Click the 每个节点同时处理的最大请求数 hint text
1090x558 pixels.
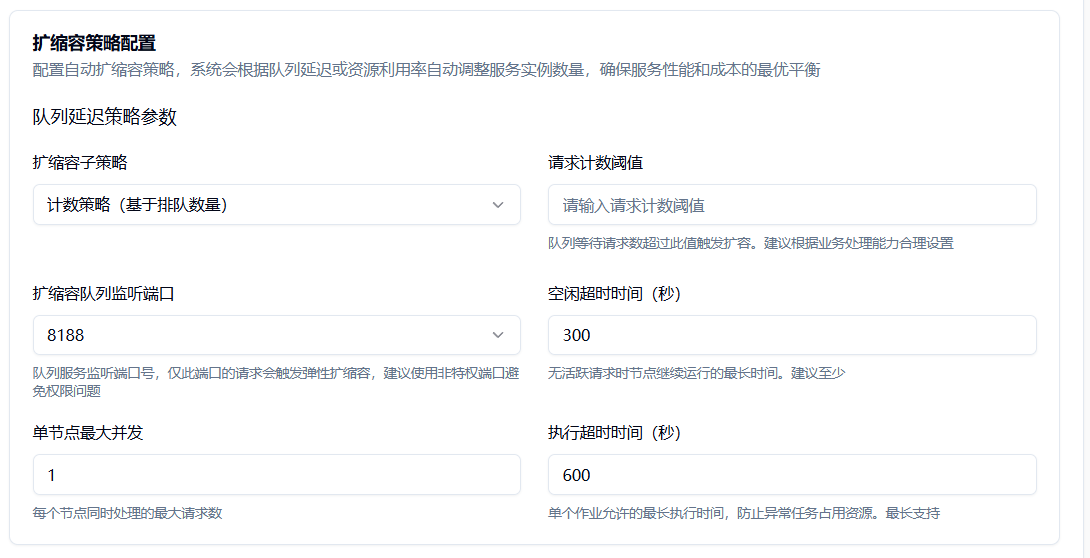pos(127,513)
